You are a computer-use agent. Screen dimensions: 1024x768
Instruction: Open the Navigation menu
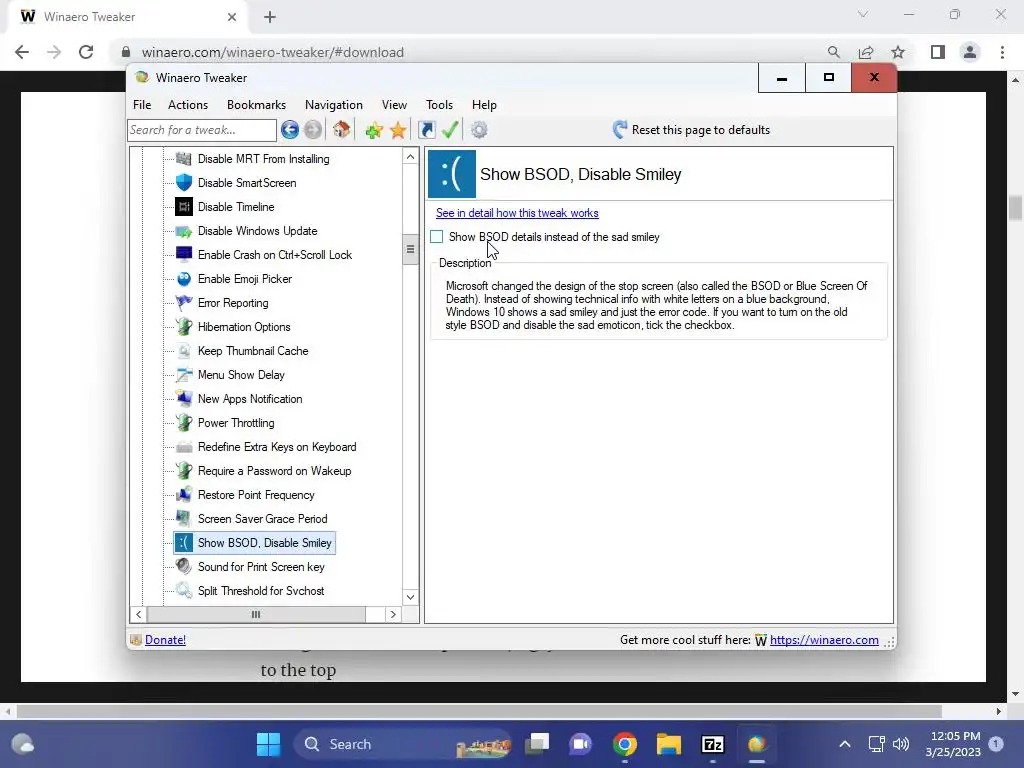tap(334, 104)
